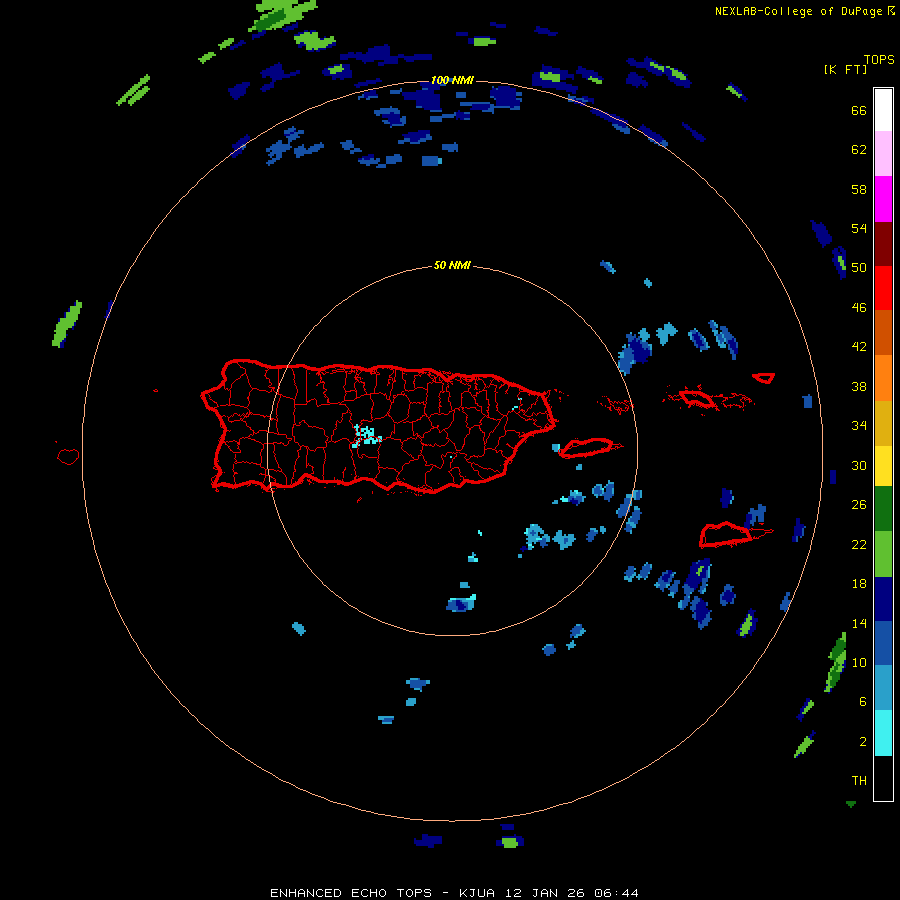
Task: Click the 50 NMI range ring label
Action: [452, 265]
